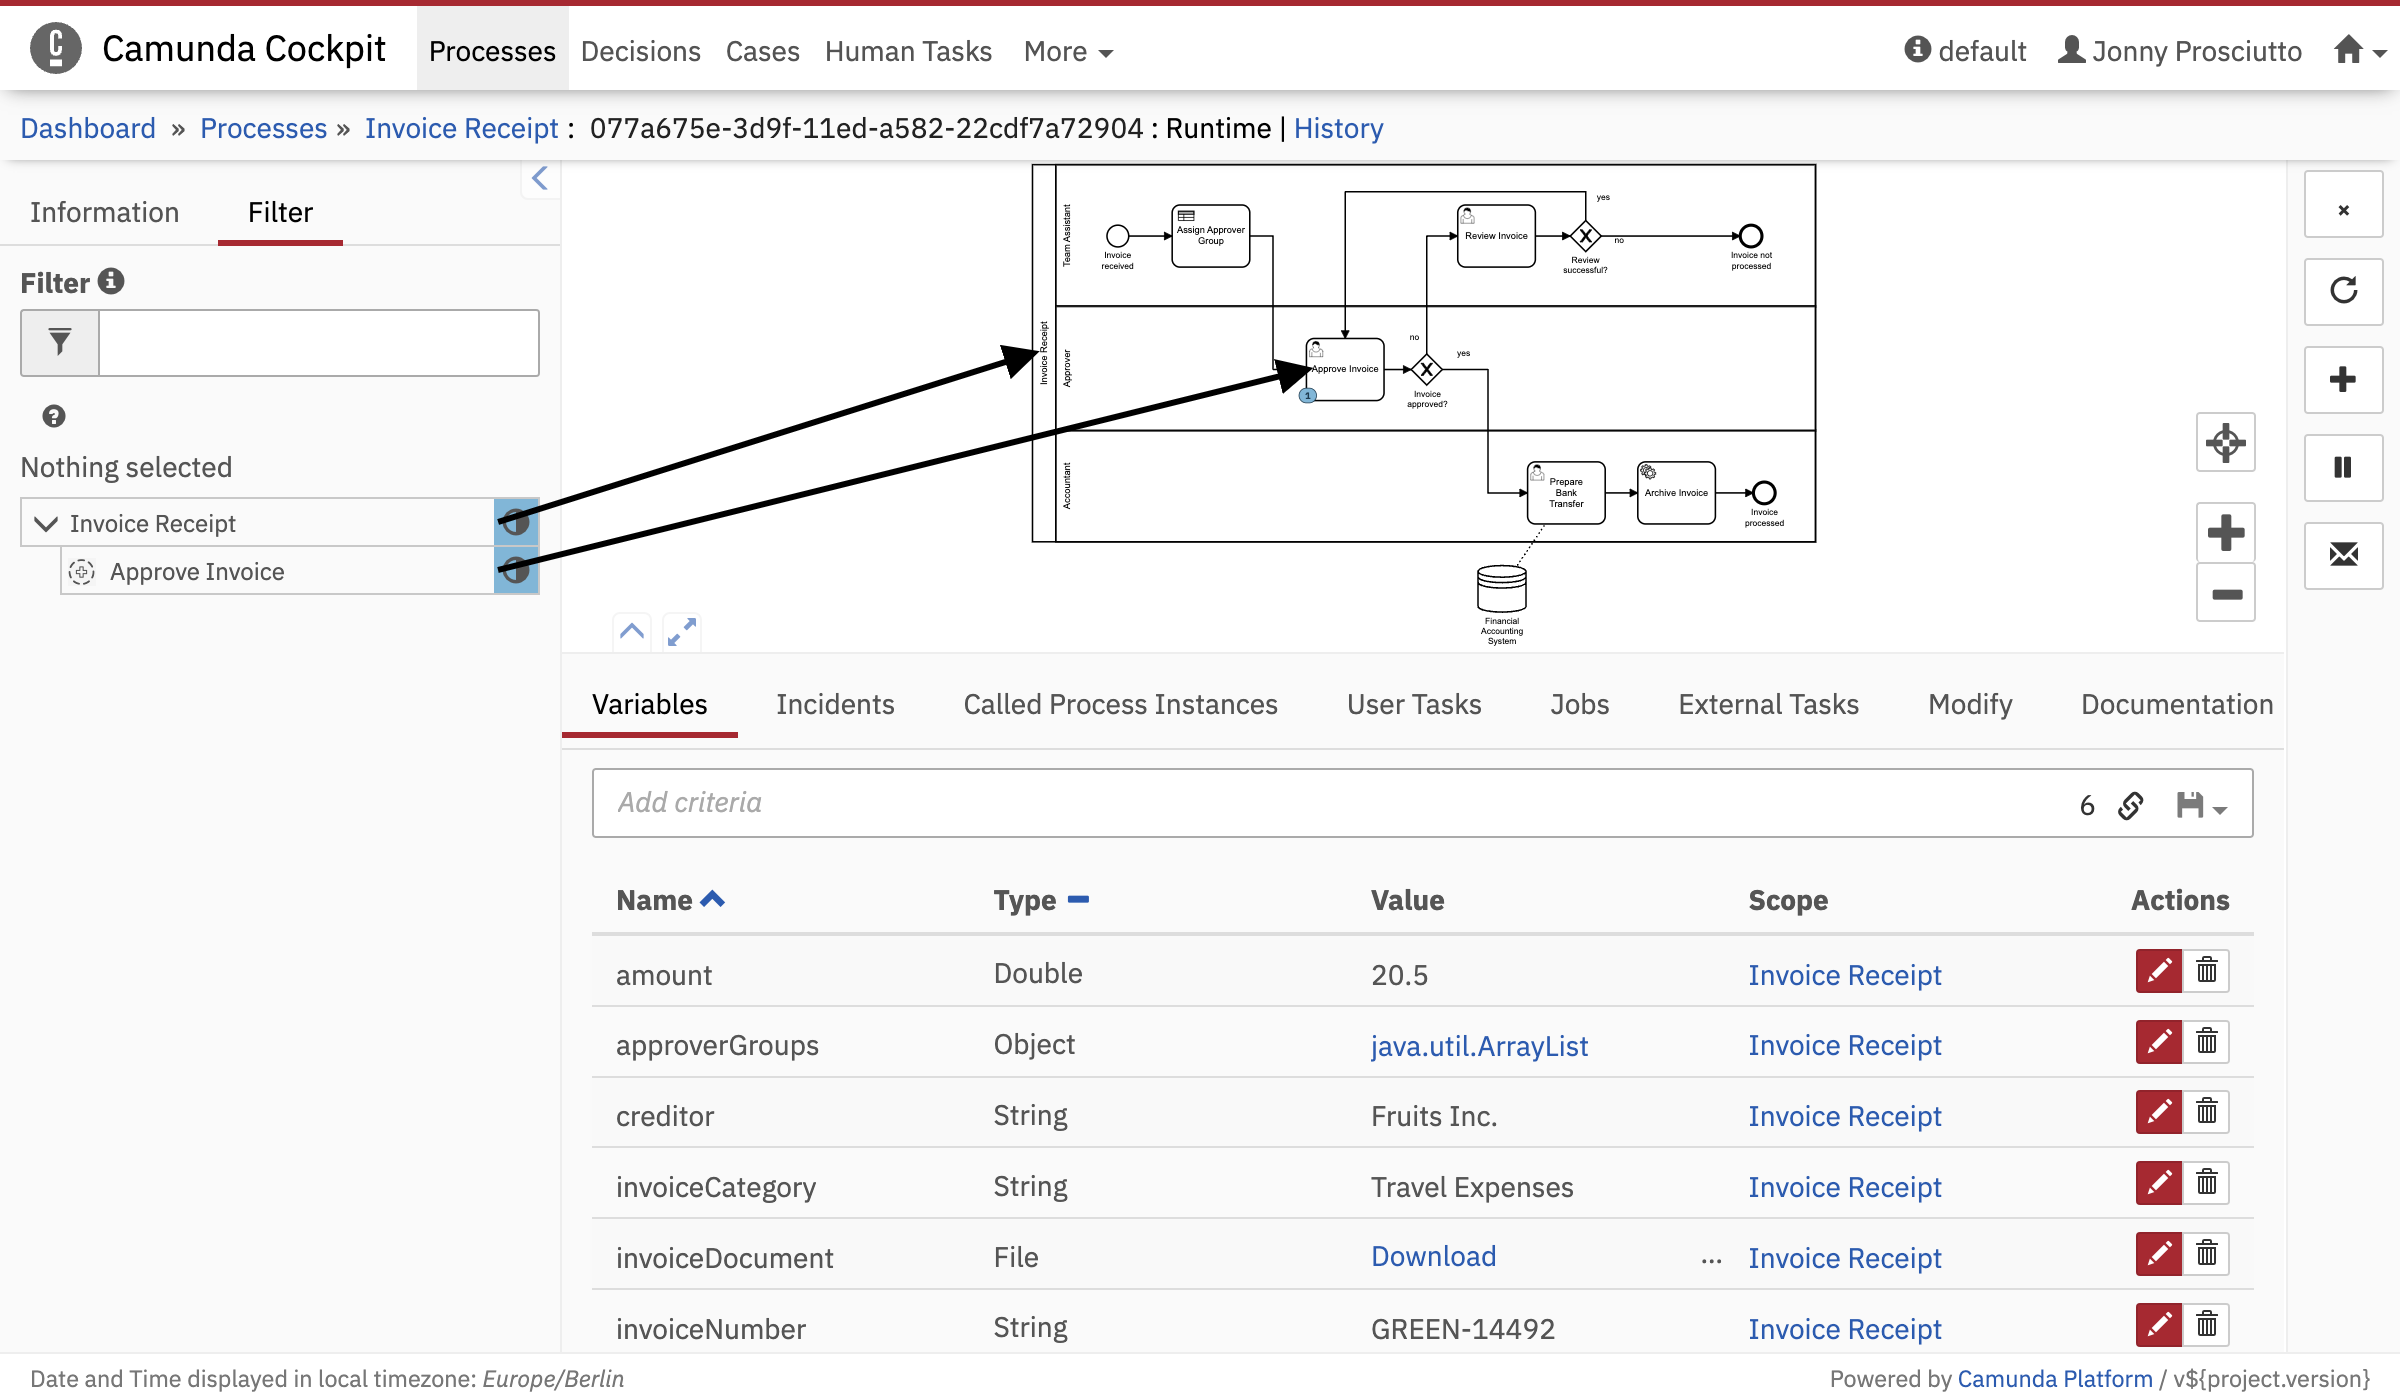Collapse the diagram panel upward chevron
The height and width of the screenshot is (1400, 2400).
632,631
